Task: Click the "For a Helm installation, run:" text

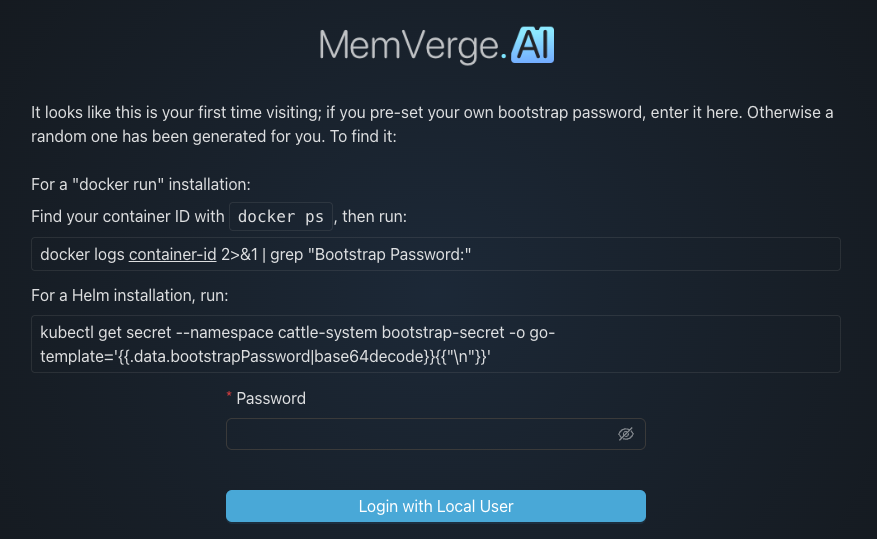Action: 130,296
